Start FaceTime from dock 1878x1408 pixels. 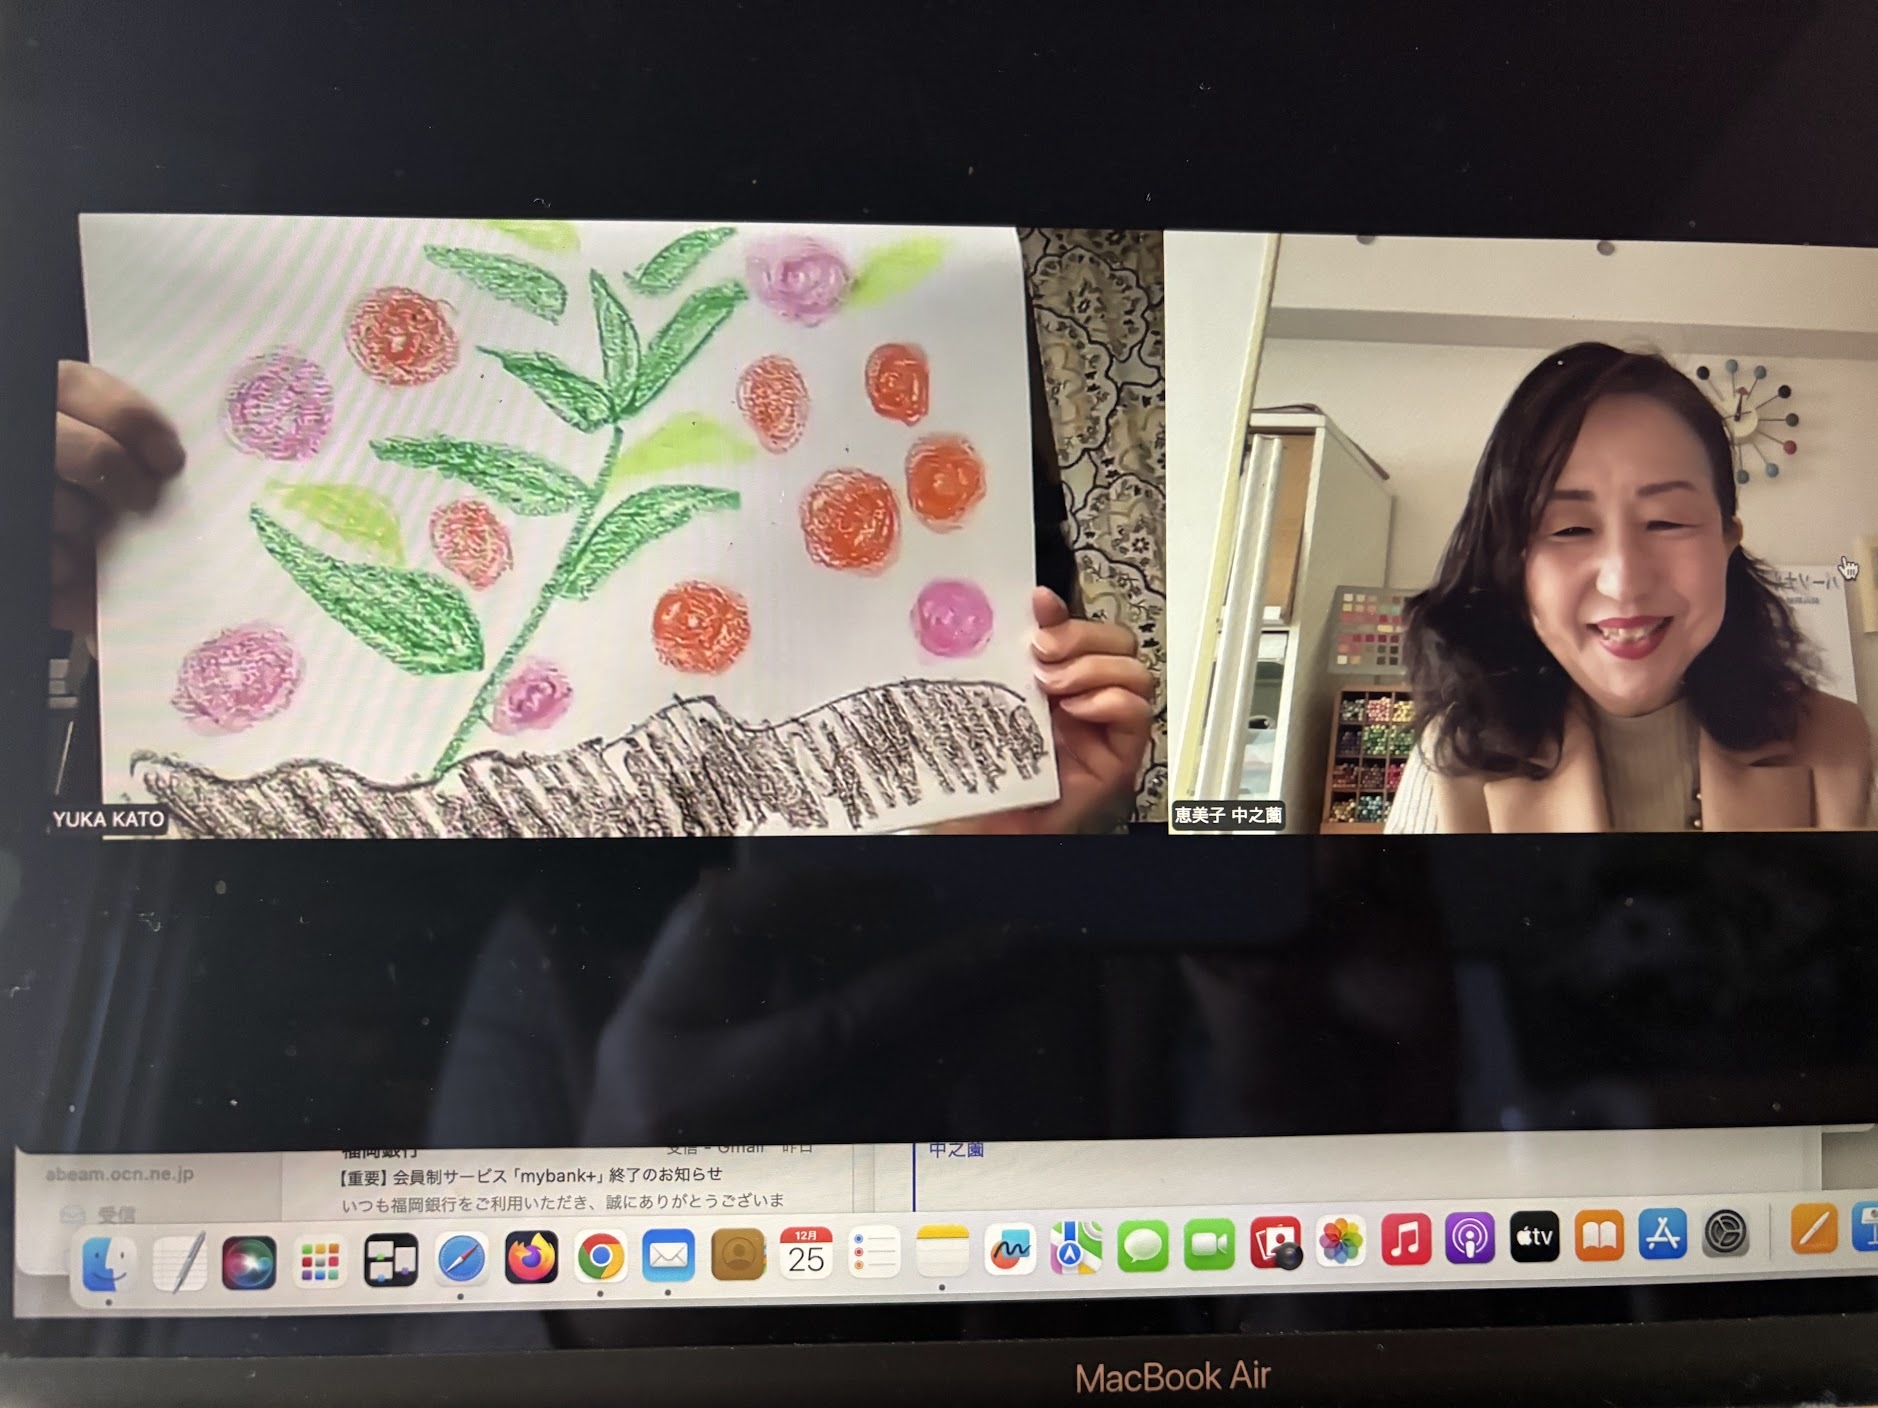click(1209, 1245)
